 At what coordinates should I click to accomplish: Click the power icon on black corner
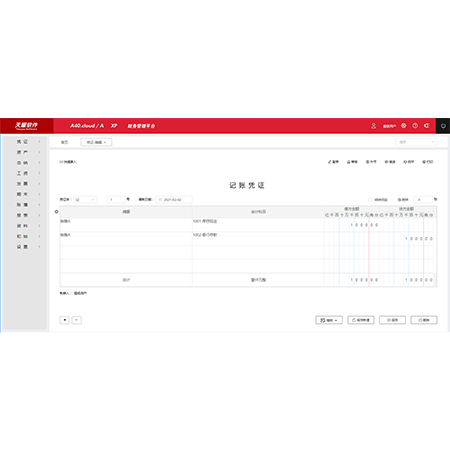[443, 126]
